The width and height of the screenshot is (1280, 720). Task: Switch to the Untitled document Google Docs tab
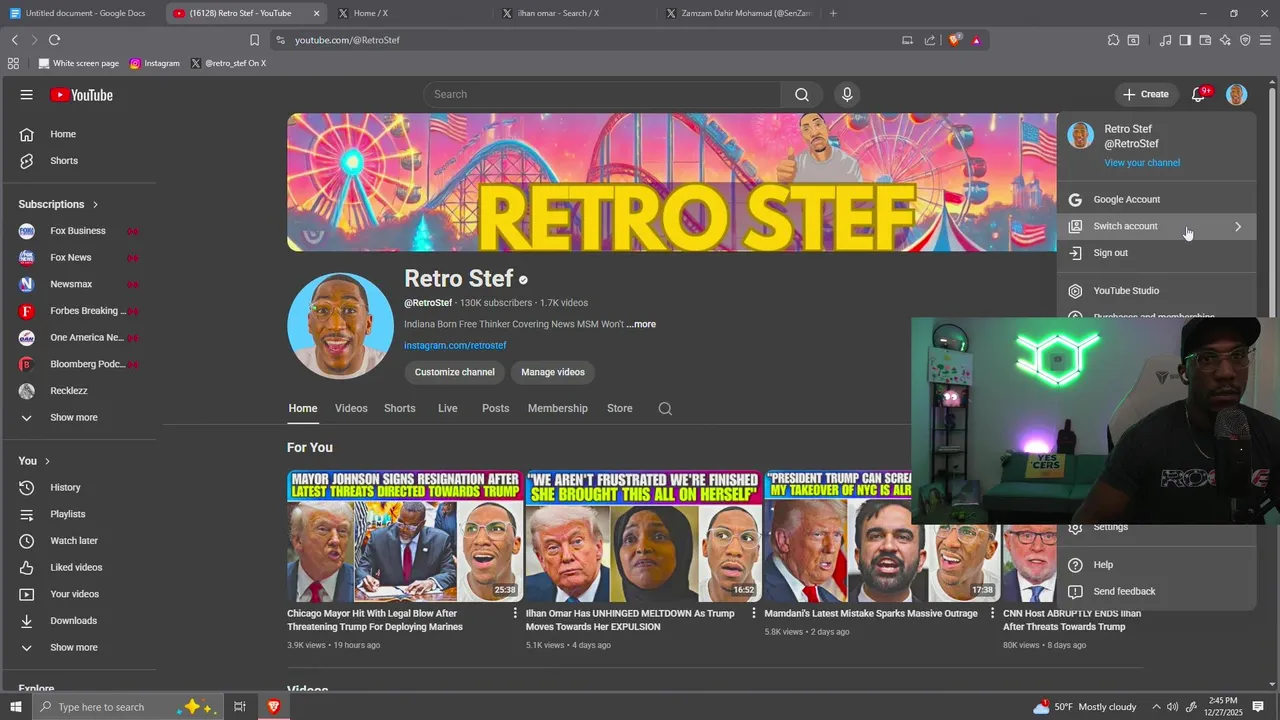pos(80,13)
